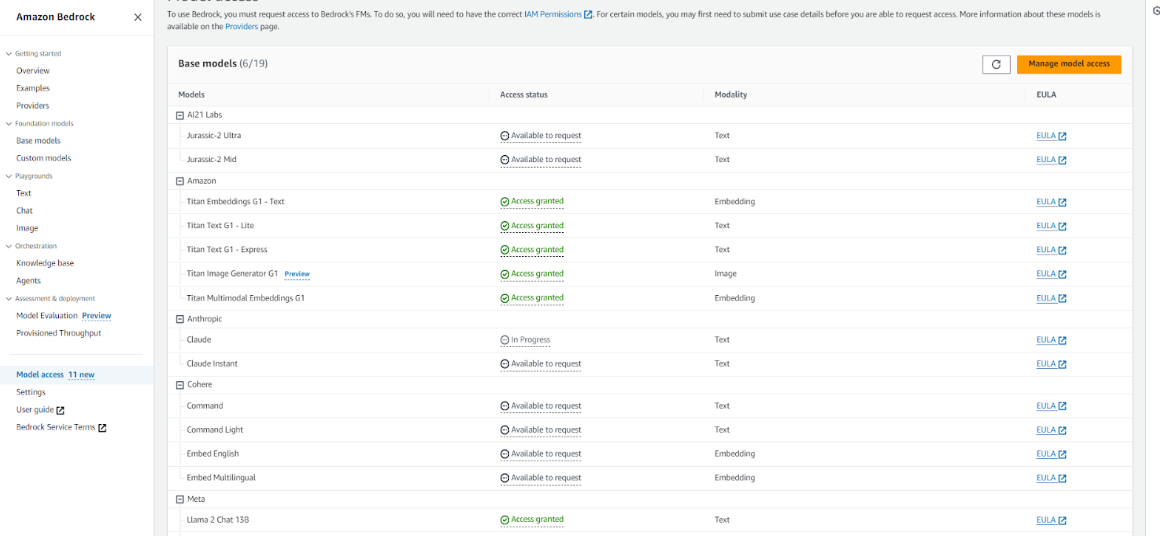Collapse the Foundation models sidebar section
This screenshot has height=536, width=1160.
[9, 124]
